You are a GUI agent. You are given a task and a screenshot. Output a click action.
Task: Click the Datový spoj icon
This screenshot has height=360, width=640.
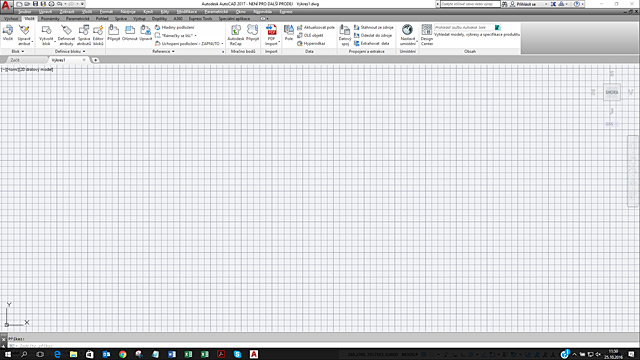(345, 35)
